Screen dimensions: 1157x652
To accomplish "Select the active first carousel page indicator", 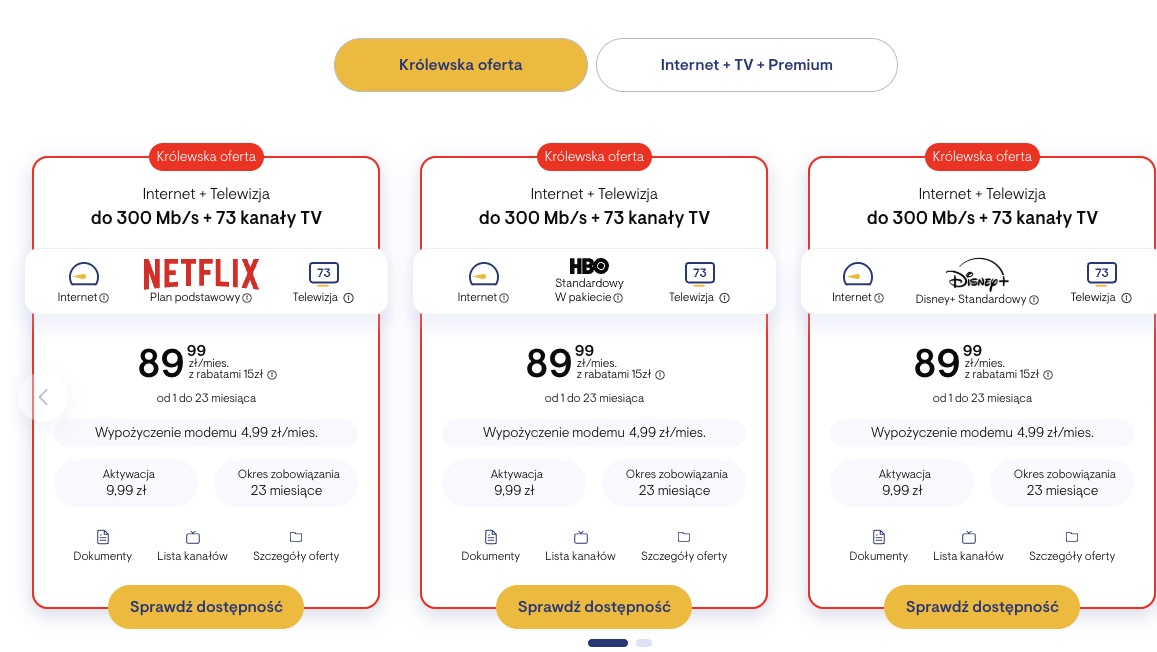I will tap(608, 643).
